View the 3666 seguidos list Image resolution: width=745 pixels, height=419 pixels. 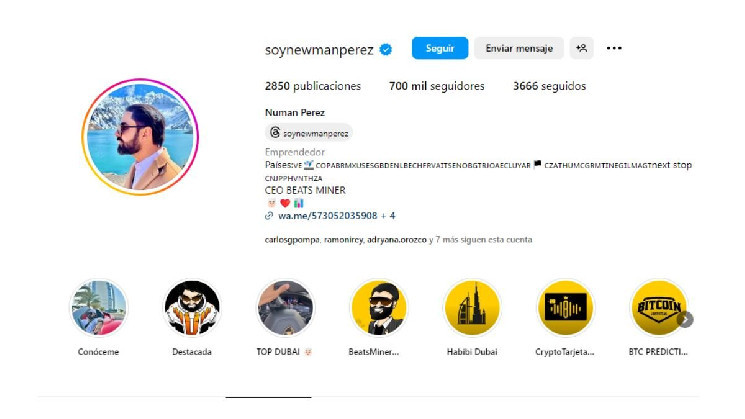coord(549,86)
